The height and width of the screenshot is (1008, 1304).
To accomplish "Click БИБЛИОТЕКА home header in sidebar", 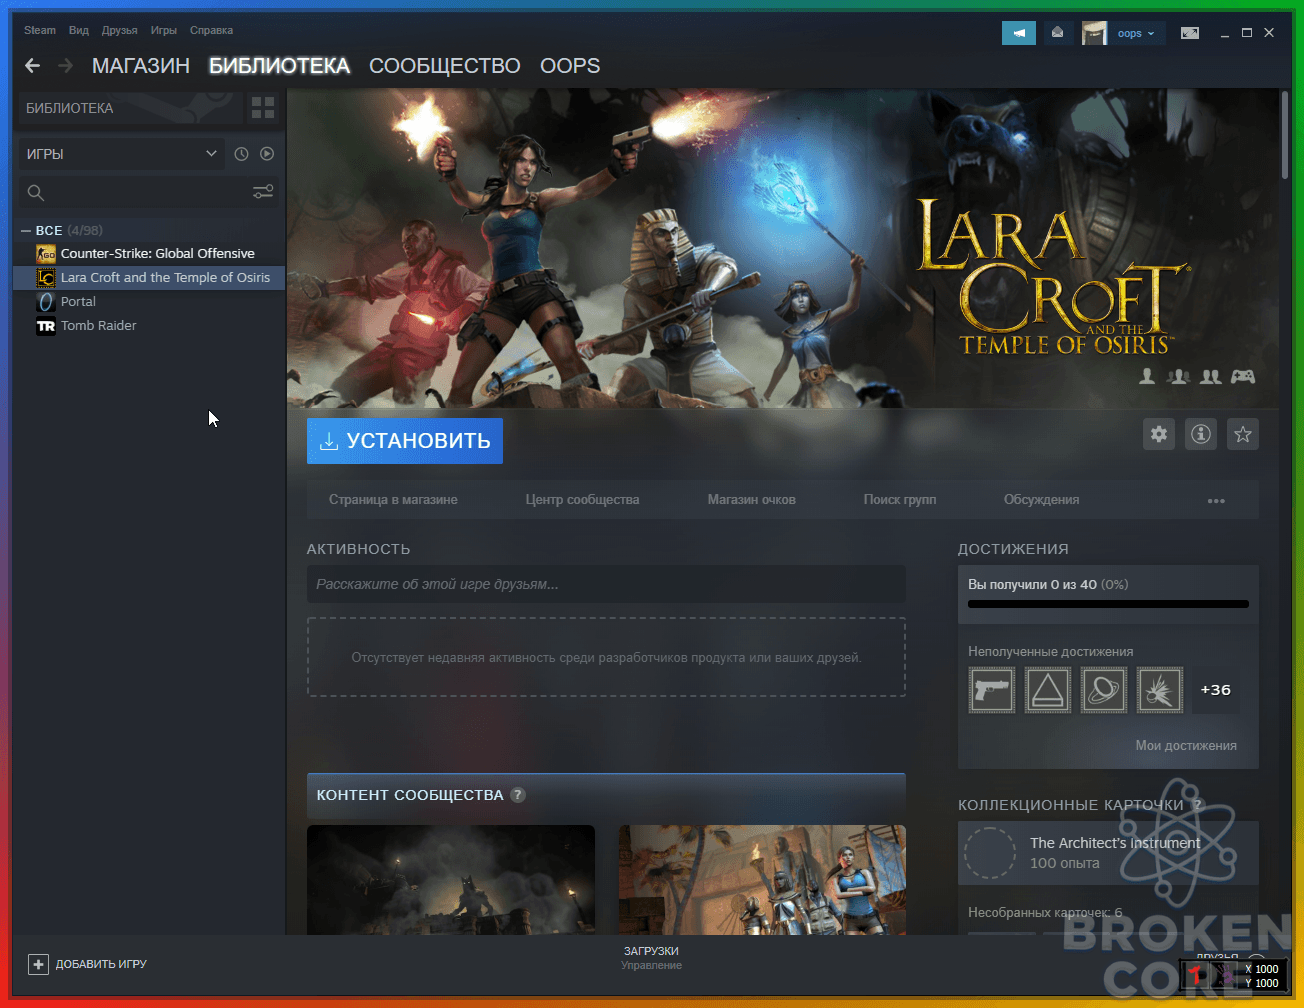I will (x=130, y=108).
